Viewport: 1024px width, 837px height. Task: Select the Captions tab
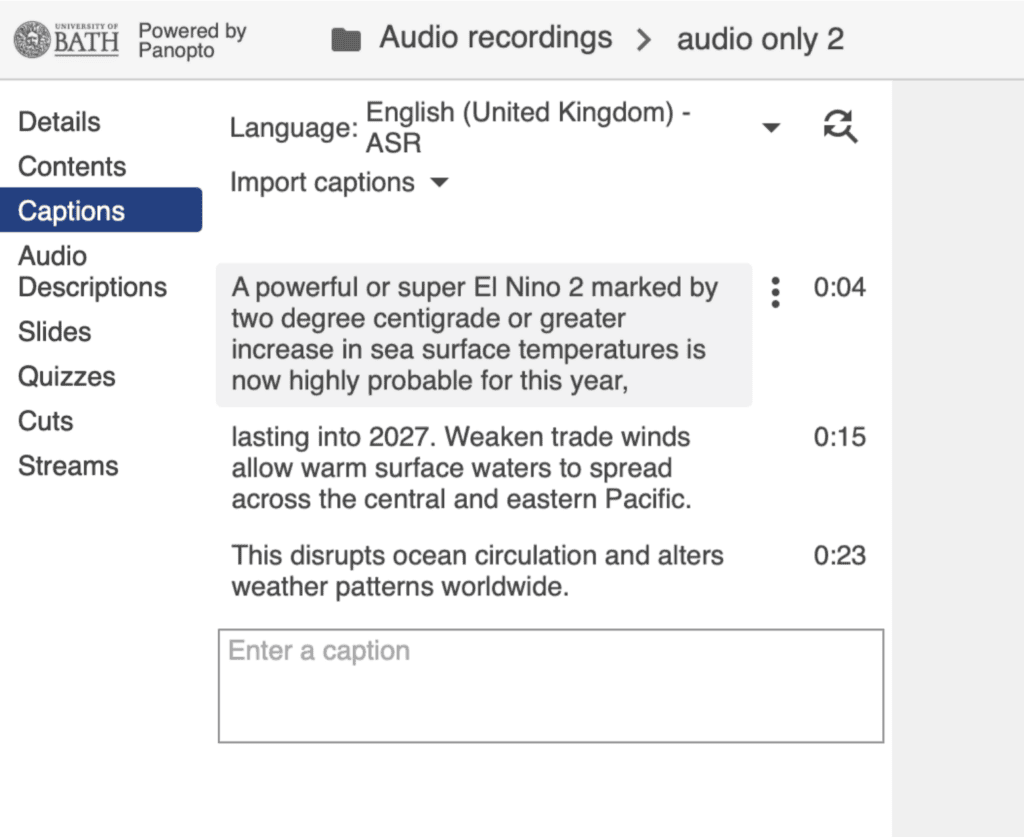pyautogui.click(x=101, y=210)
